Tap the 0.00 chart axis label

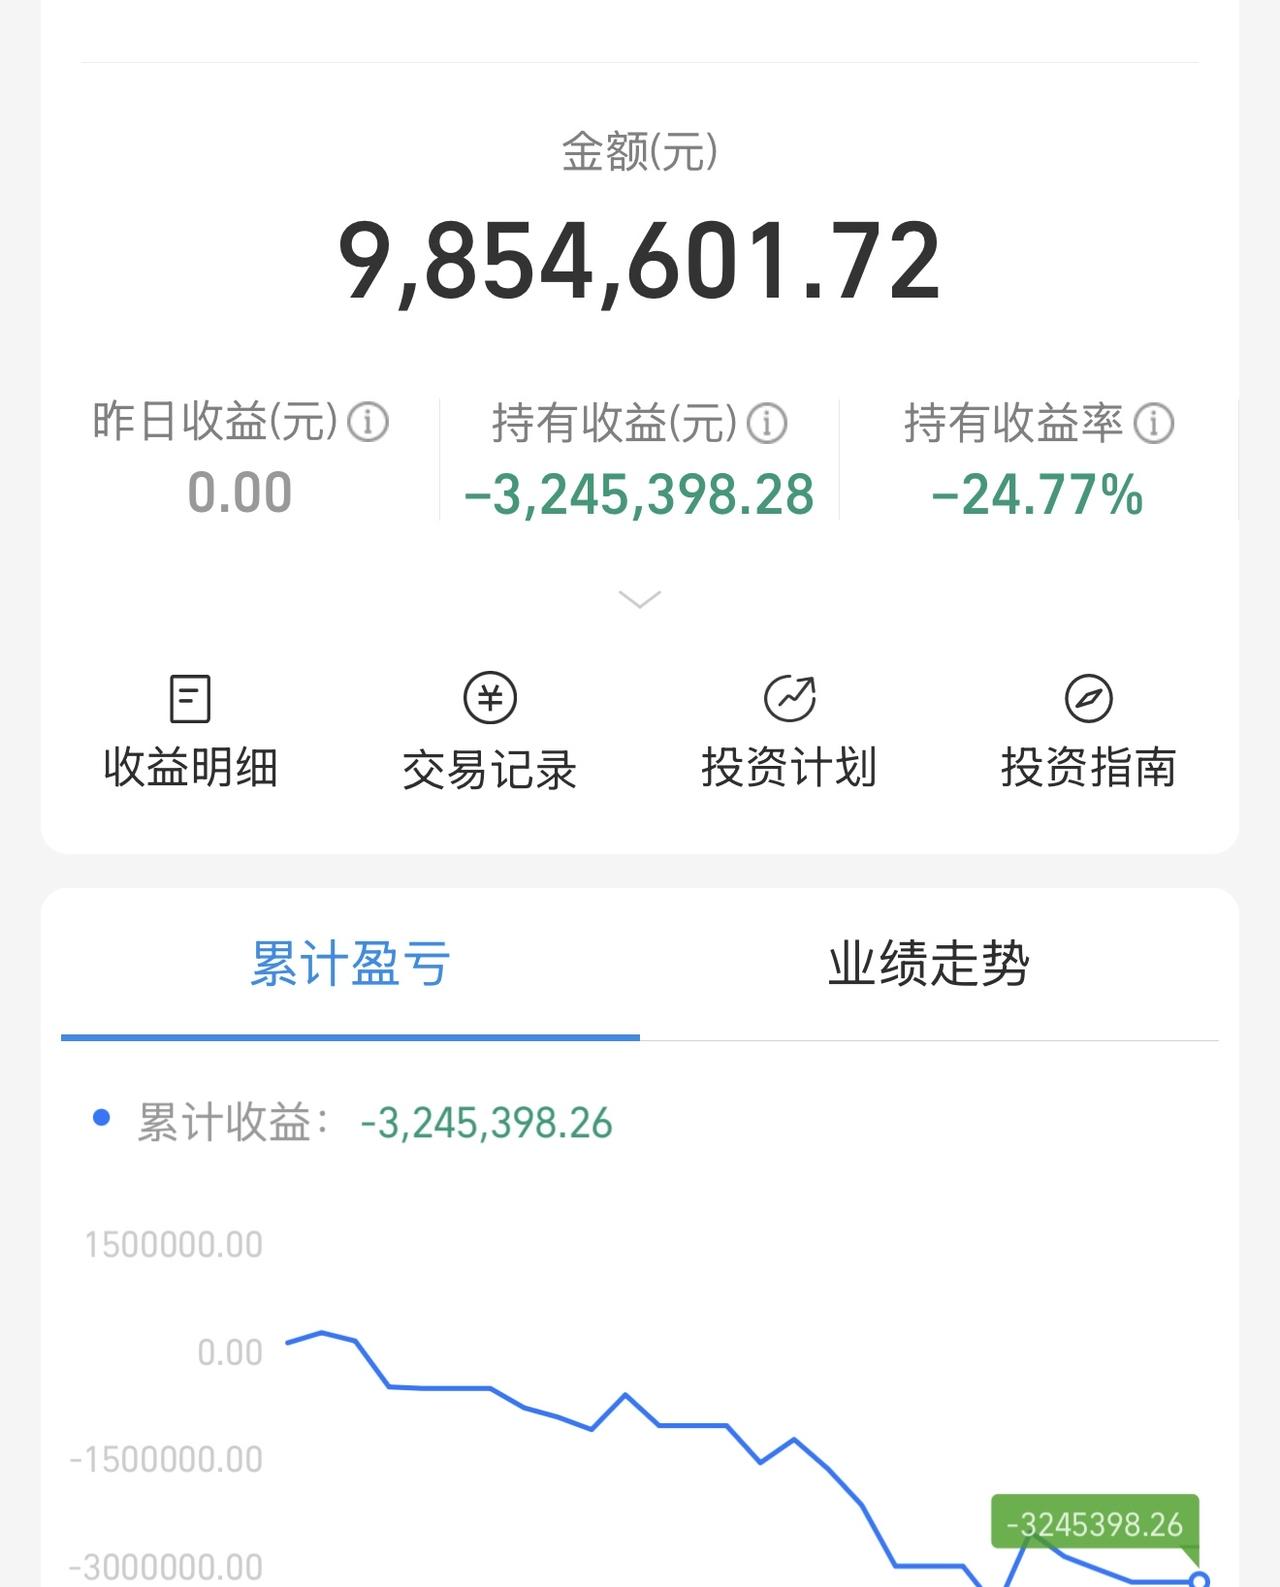click(230, 1353)
